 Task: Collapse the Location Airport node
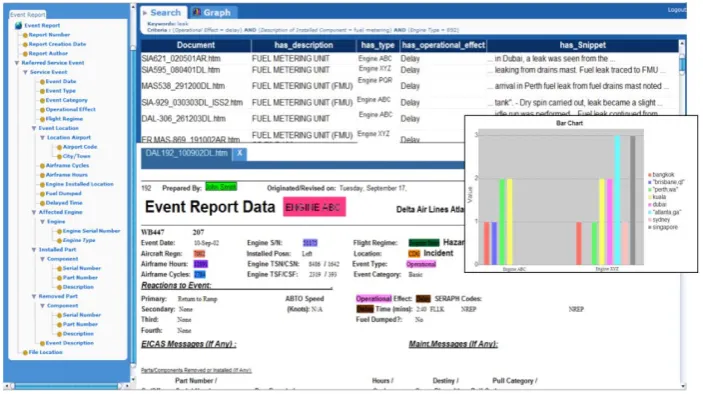pyautogui.click(x=43, y=138)
